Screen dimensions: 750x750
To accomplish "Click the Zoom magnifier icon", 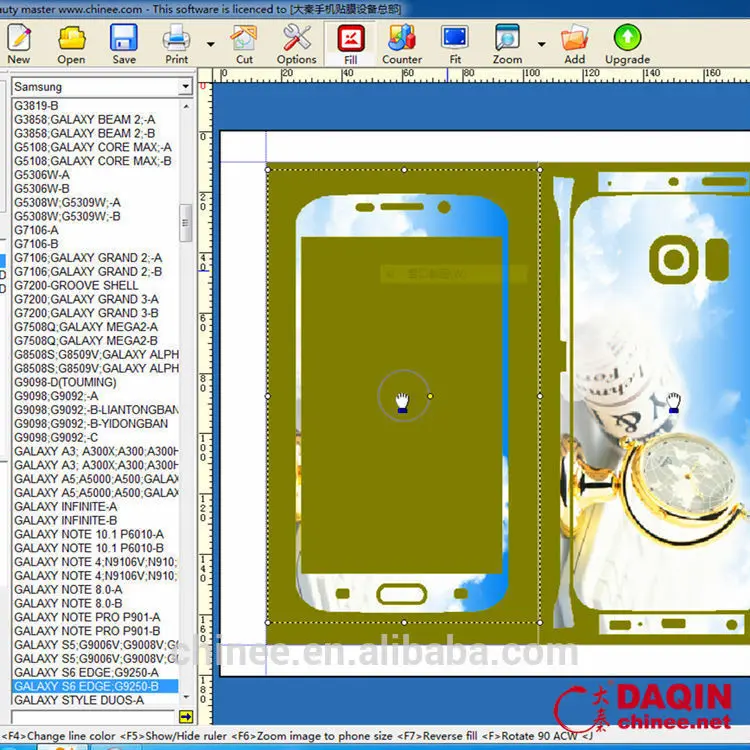I will click(x=507, y=38).
